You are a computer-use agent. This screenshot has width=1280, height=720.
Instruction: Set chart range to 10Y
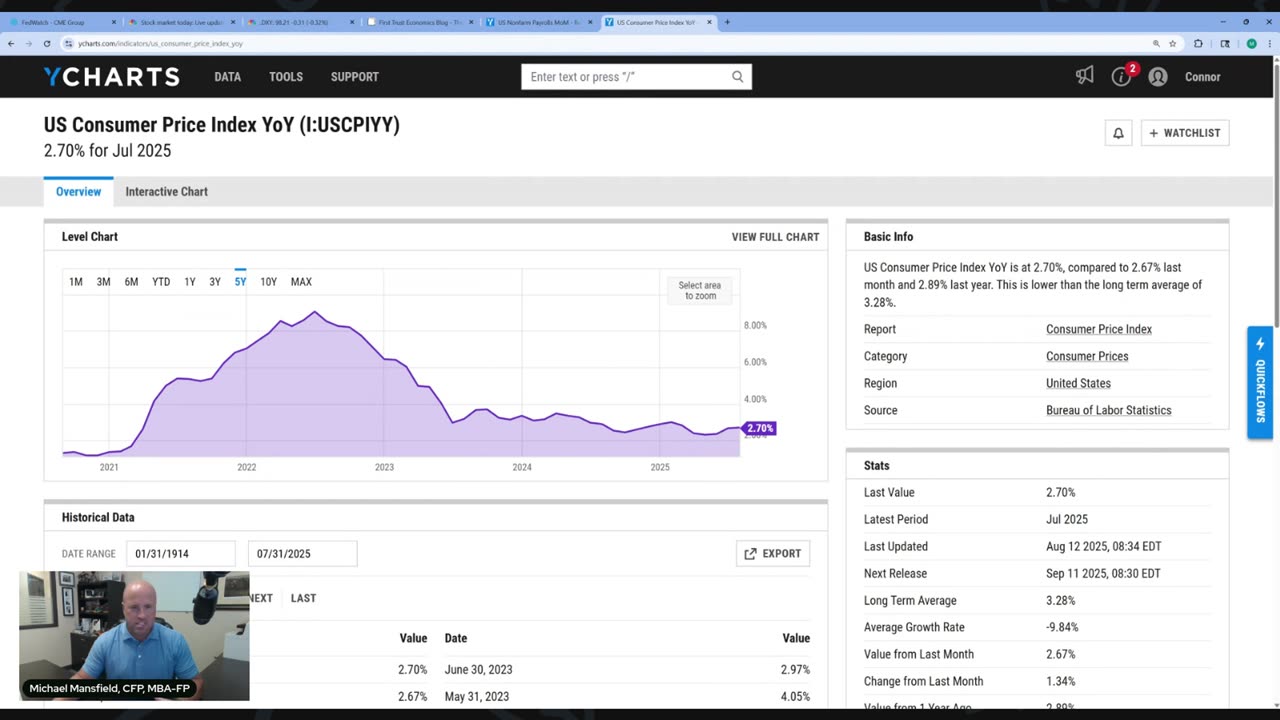pos(268,282)
